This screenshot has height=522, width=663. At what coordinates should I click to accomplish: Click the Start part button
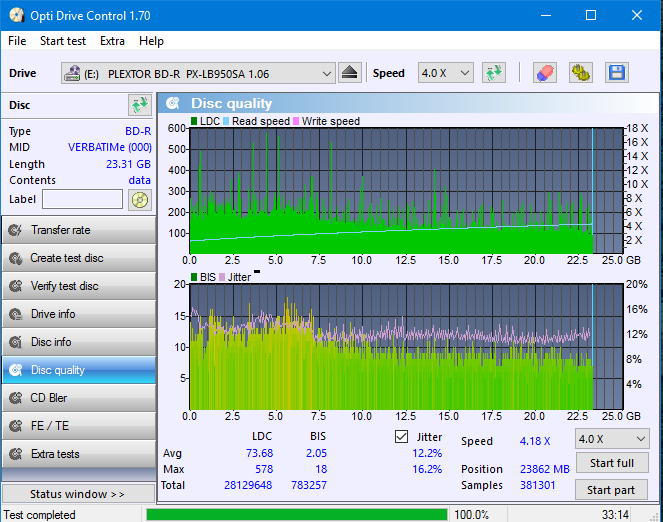click(x=612, y=490)
